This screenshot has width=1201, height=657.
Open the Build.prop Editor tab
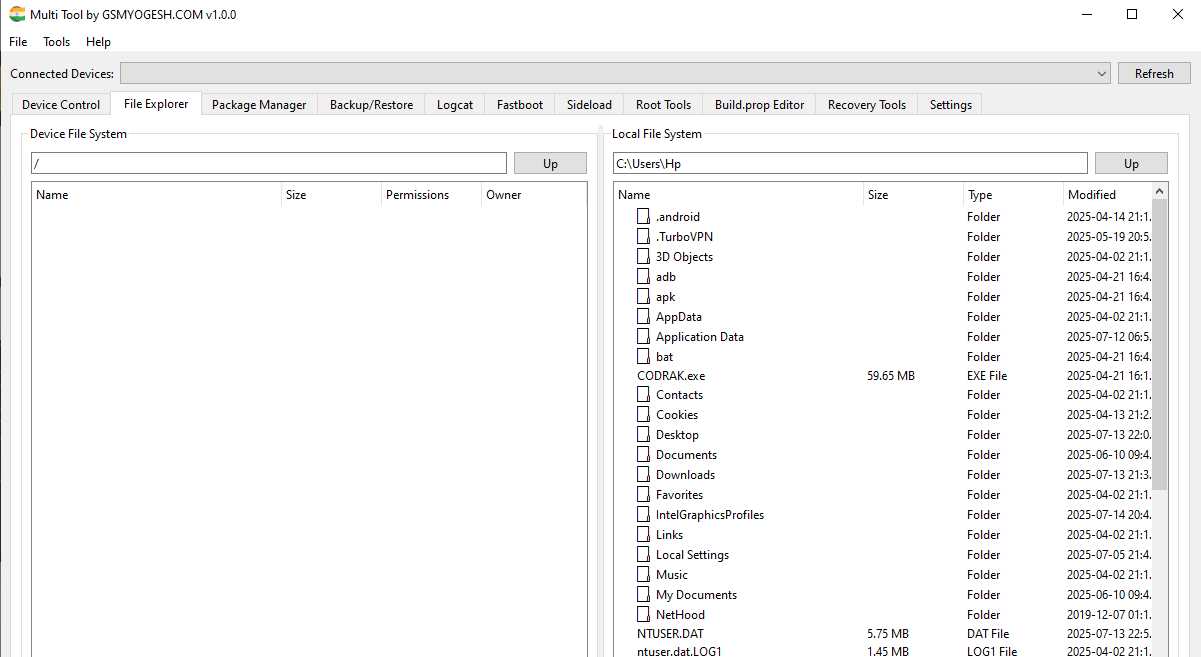click(x=759, y=105)
